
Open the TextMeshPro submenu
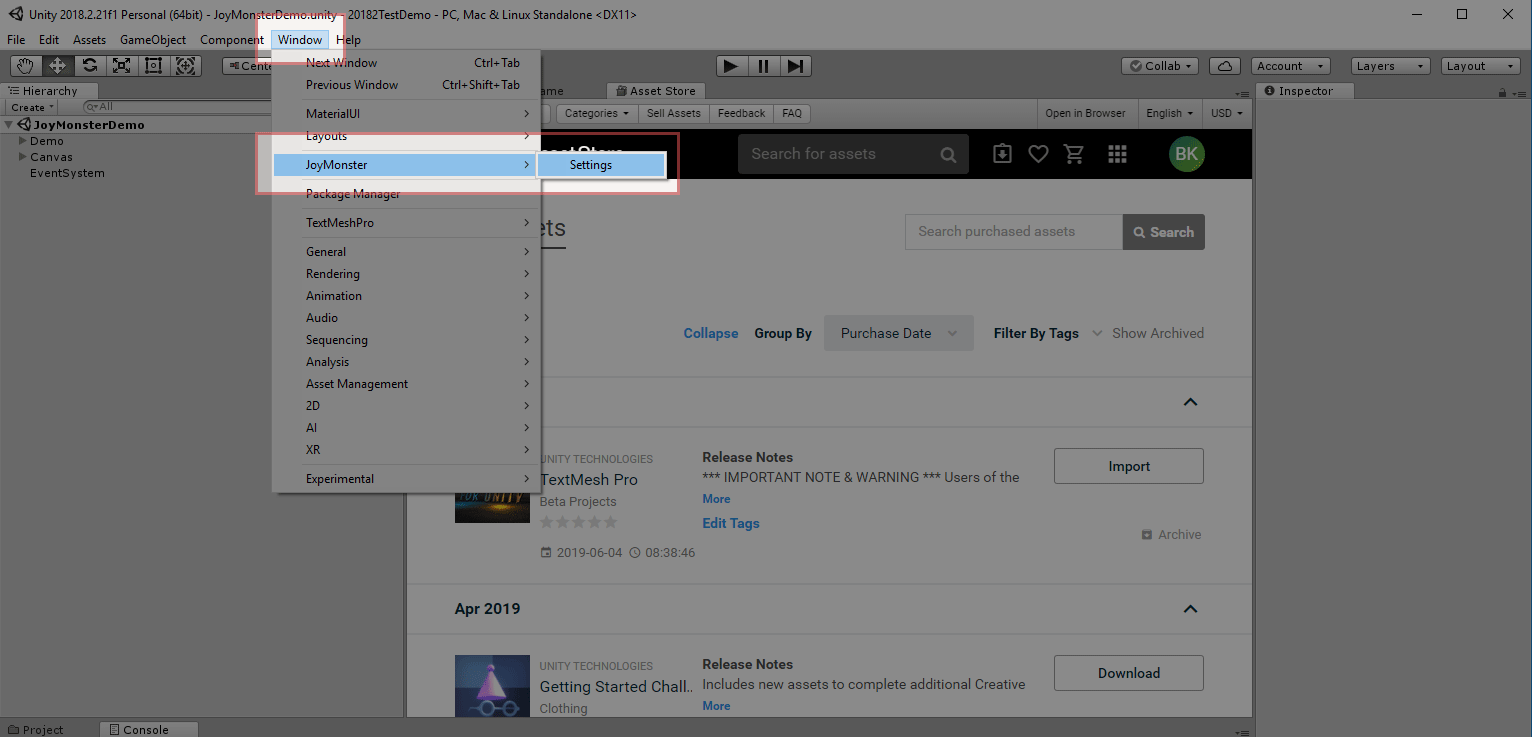pos(406,223)
